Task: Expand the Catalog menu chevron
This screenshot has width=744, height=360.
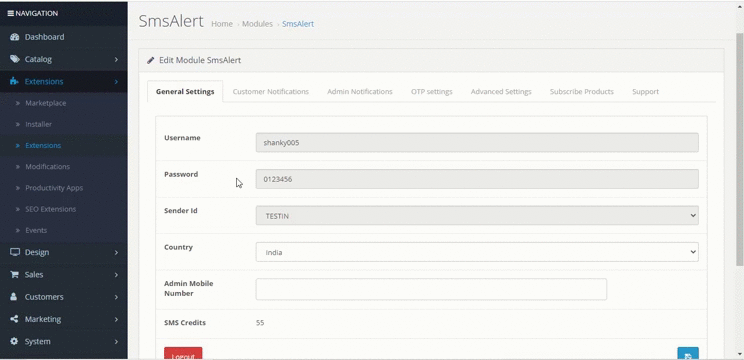Action: [116, 60]
